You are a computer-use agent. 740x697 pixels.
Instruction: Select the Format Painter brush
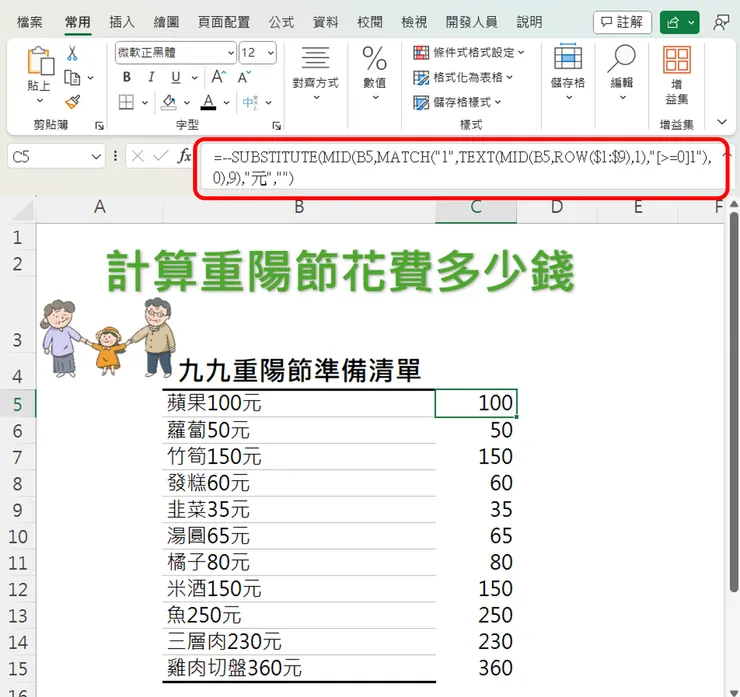(72, 102)
